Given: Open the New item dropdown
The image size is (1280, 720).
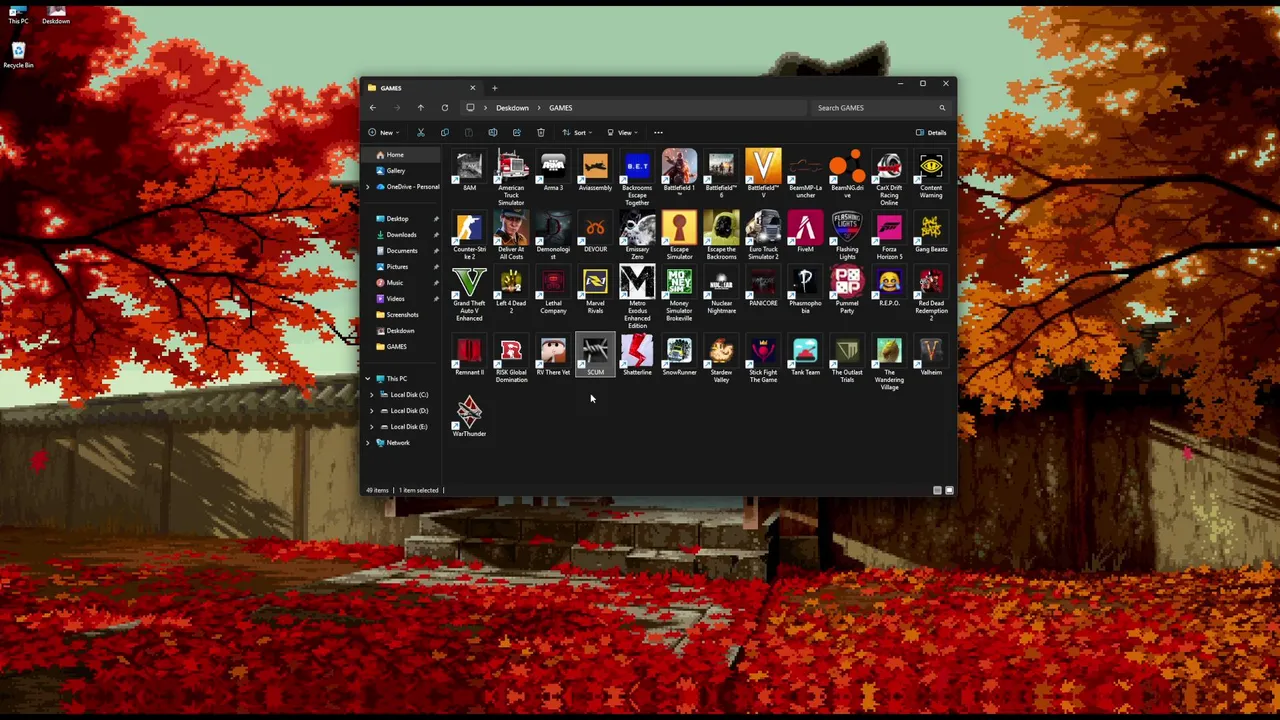Looking at the screenshot, I should pyautogui.click(x=383, y=132).
